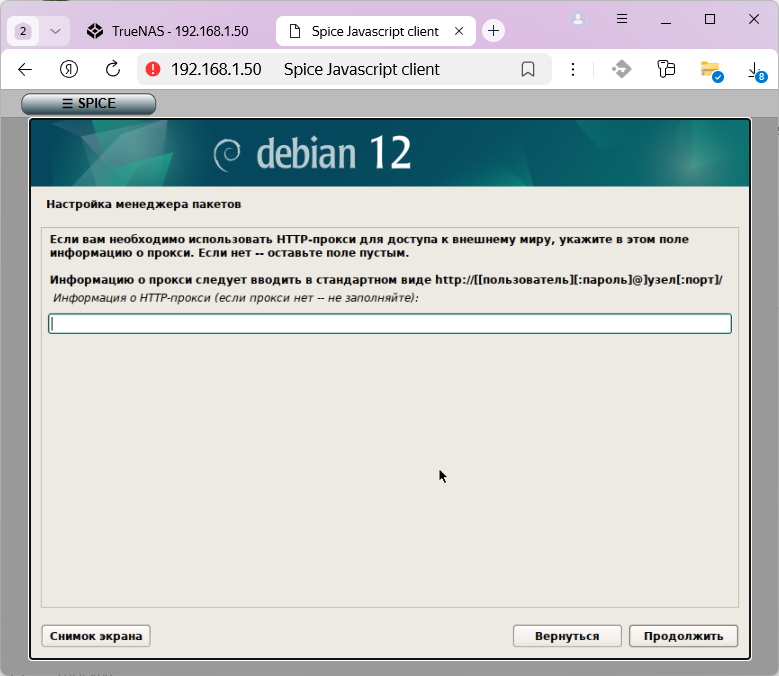Click the heading Настройка менеджера пакетов
The width and height of the screenshot is (779, 676).
point(144,204)
